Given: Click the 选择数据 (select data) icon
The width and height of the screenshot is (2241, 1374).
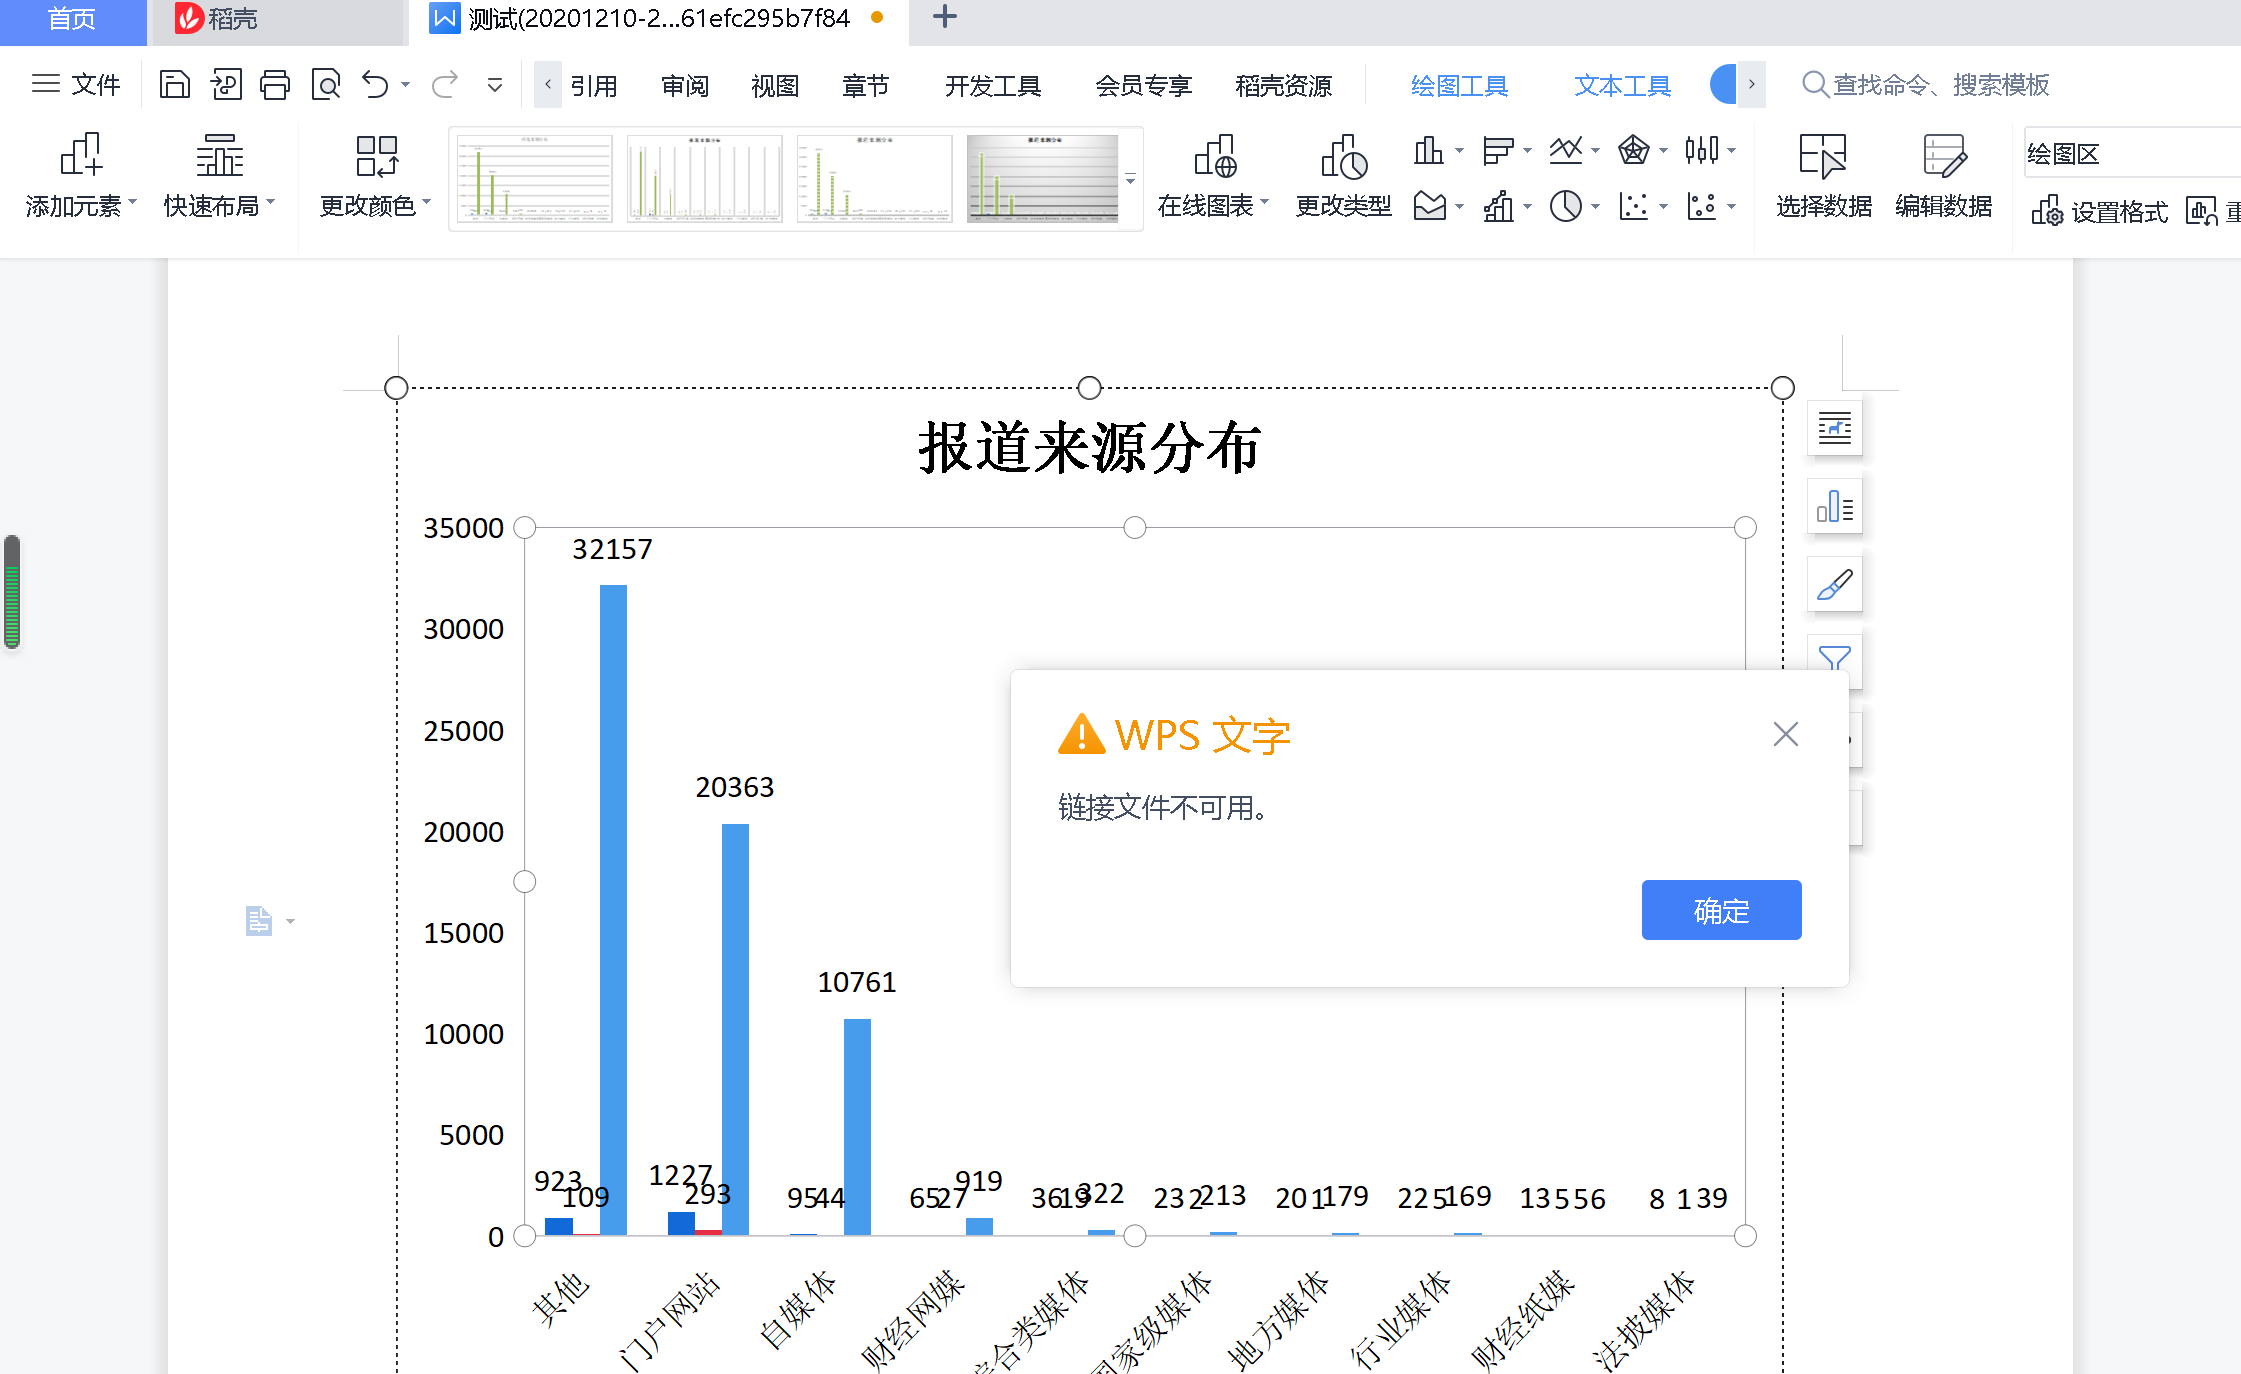Looking at the screenshot, I should 1823,178.
